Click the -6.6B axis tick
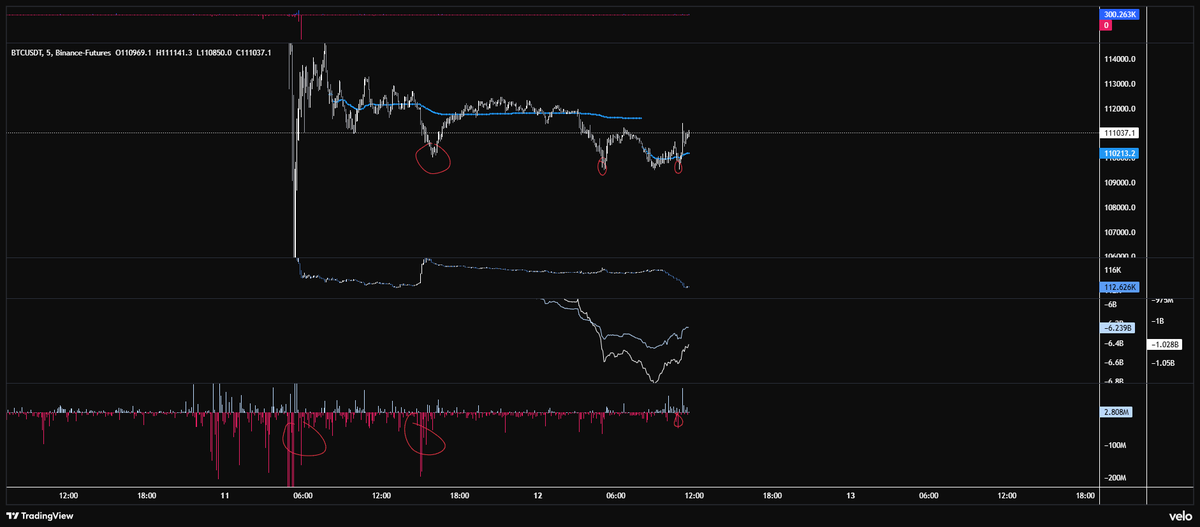 tap(1112, 362)
